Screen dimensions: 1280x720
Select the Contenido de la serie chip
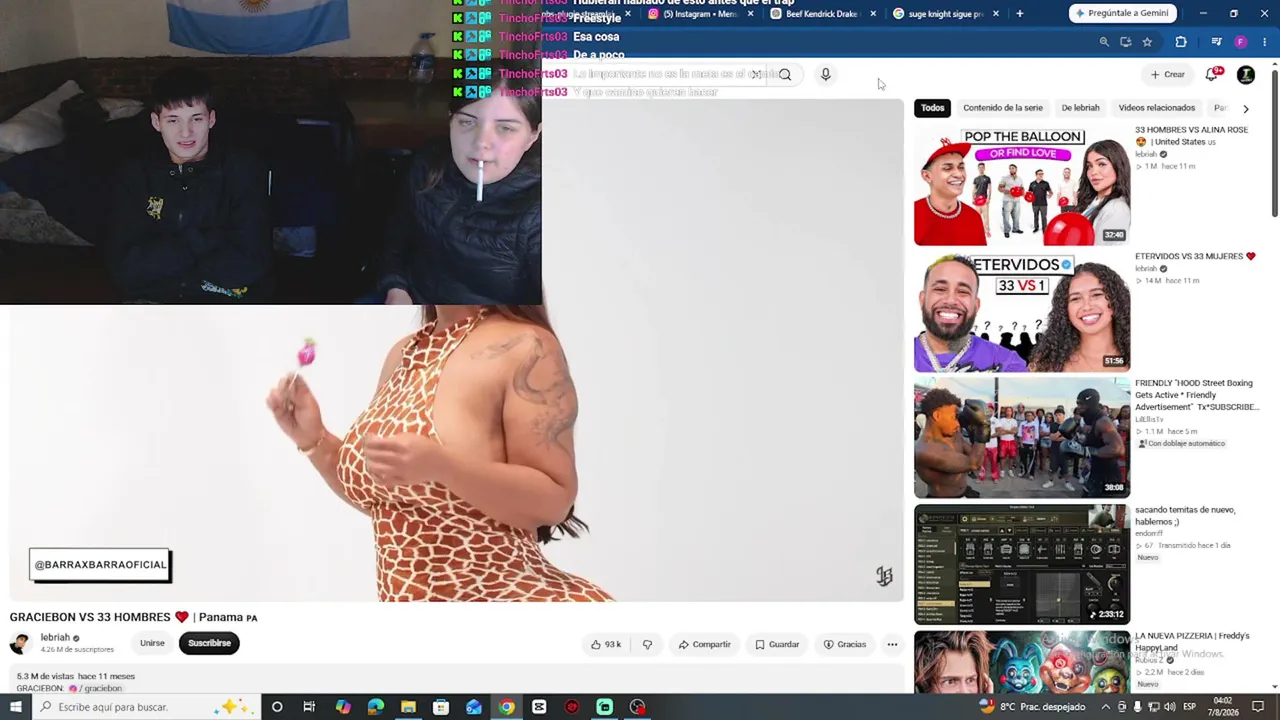(x=1002, y=108)
